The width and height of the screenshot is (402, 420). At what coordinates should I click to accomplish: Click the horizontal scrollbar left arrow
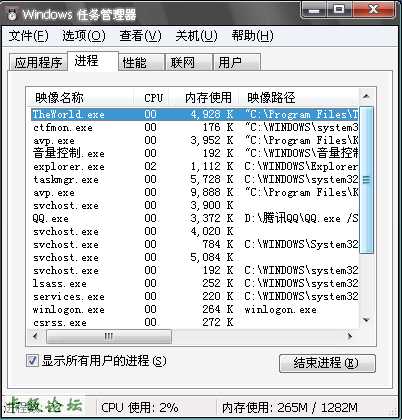(x=36, y=336)
